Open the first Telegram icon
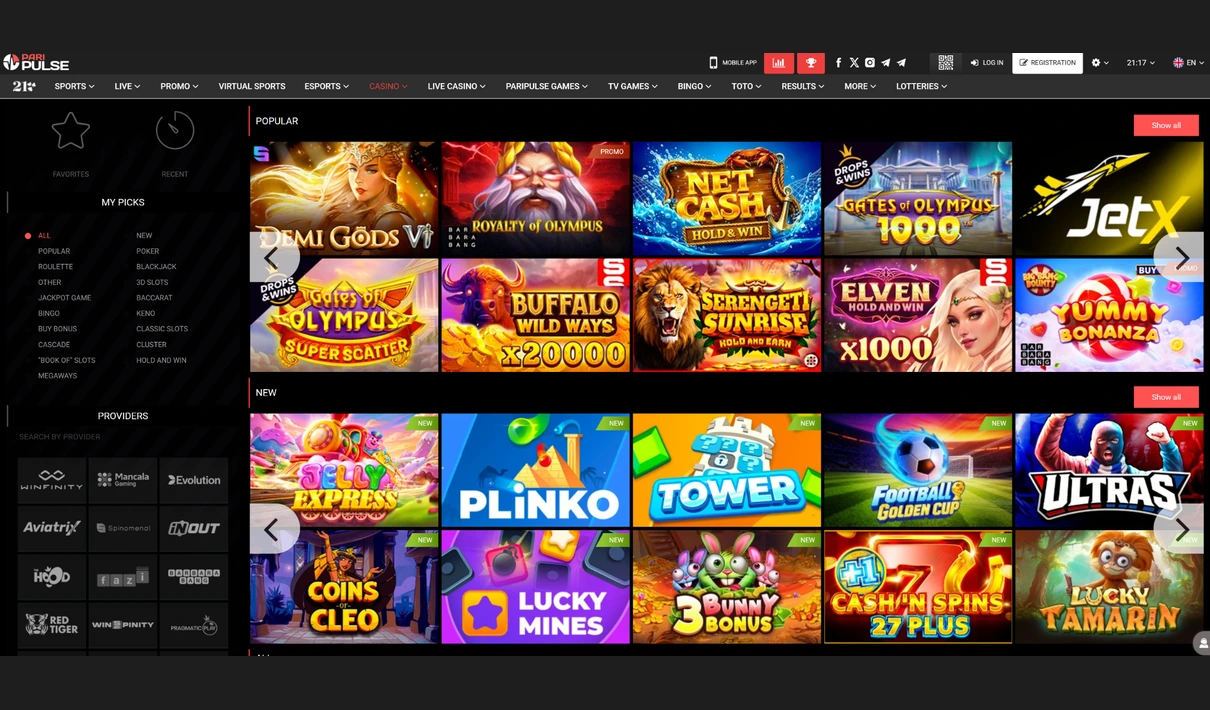This screenshot has height=710, width=1210. 885,63
